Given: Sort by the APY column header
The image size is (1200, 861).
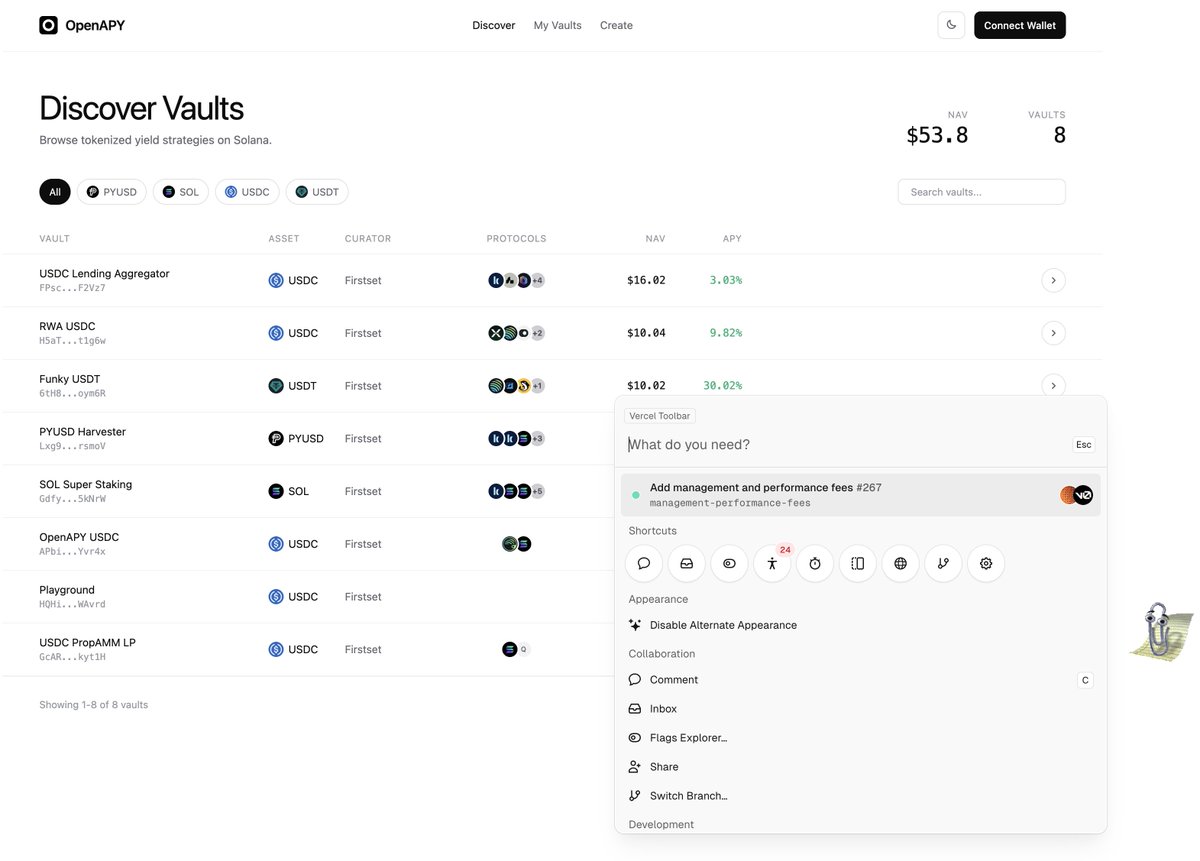Looking at the screenshot, I should [x=732, y=239].
